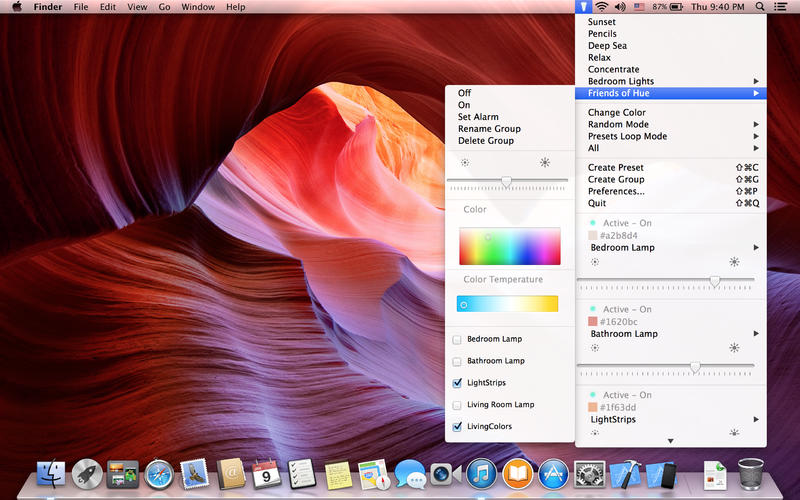800x500 pixels.
Task: Turn the group Off in submenu
Action: pos(510,93)
